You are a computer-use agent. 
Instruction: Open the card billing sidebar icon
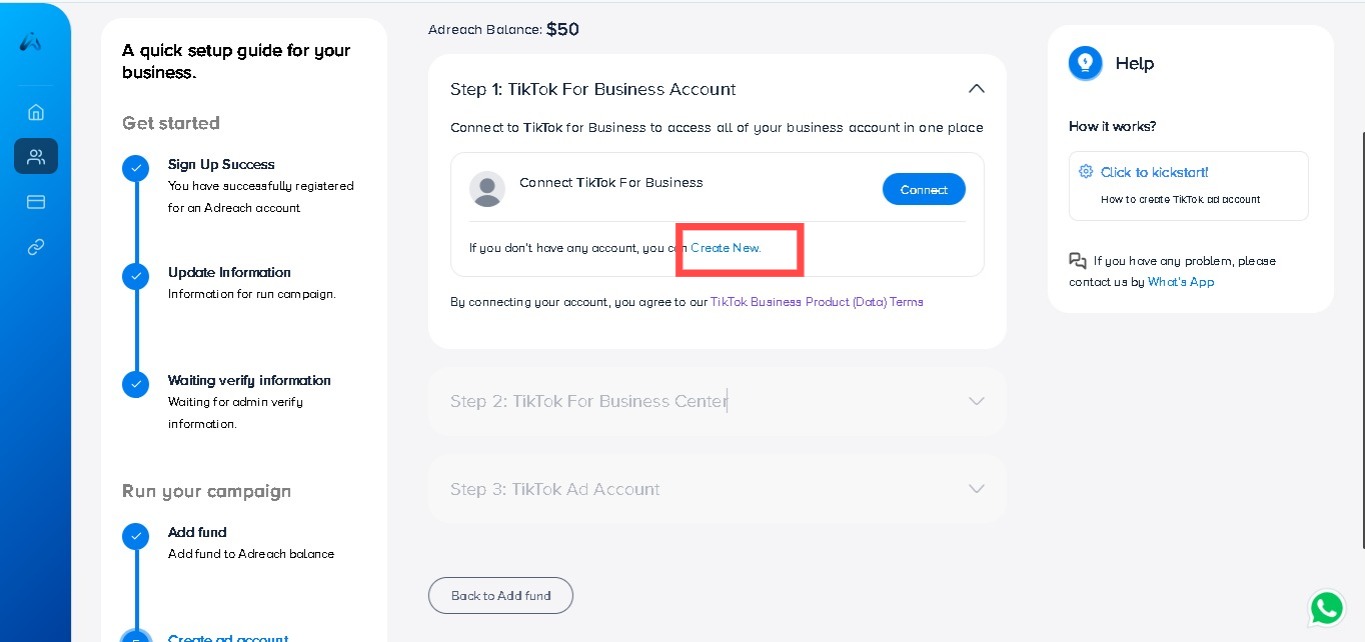pos(36,202)
